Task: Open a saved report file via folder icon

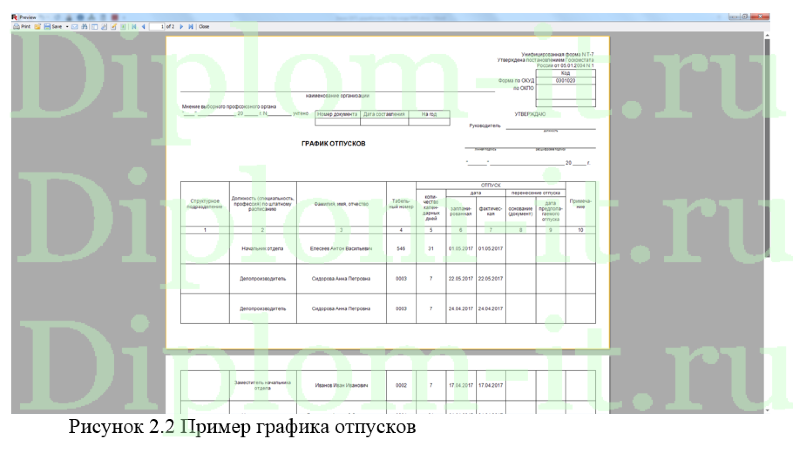Action: coord(37,26)
